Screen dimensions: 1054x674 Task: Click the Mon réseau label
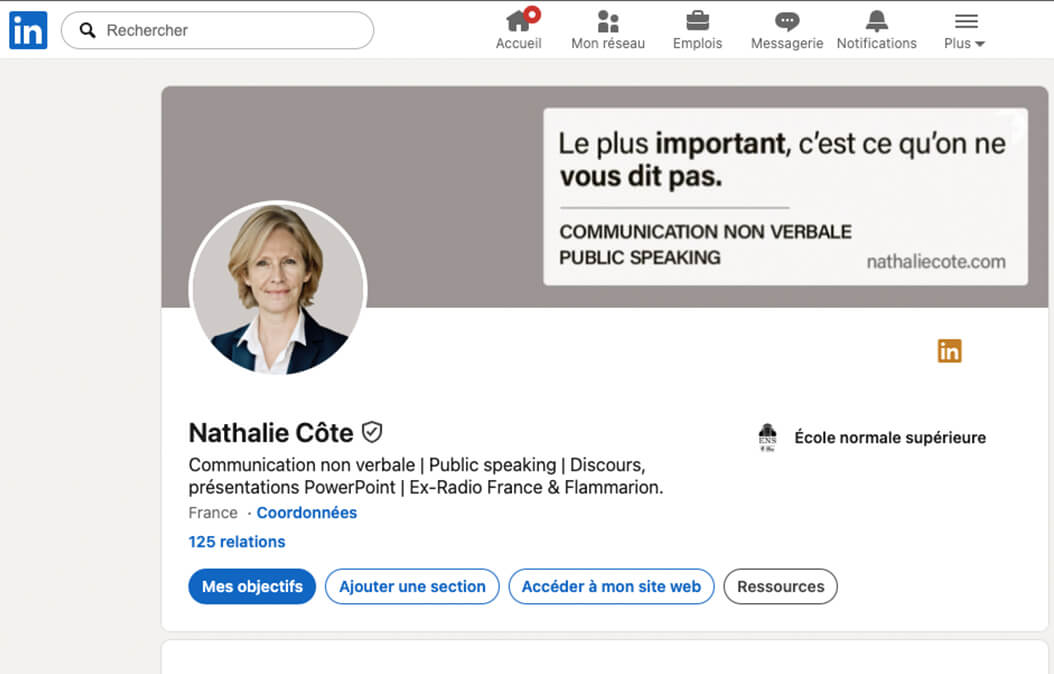pos(608,43)
